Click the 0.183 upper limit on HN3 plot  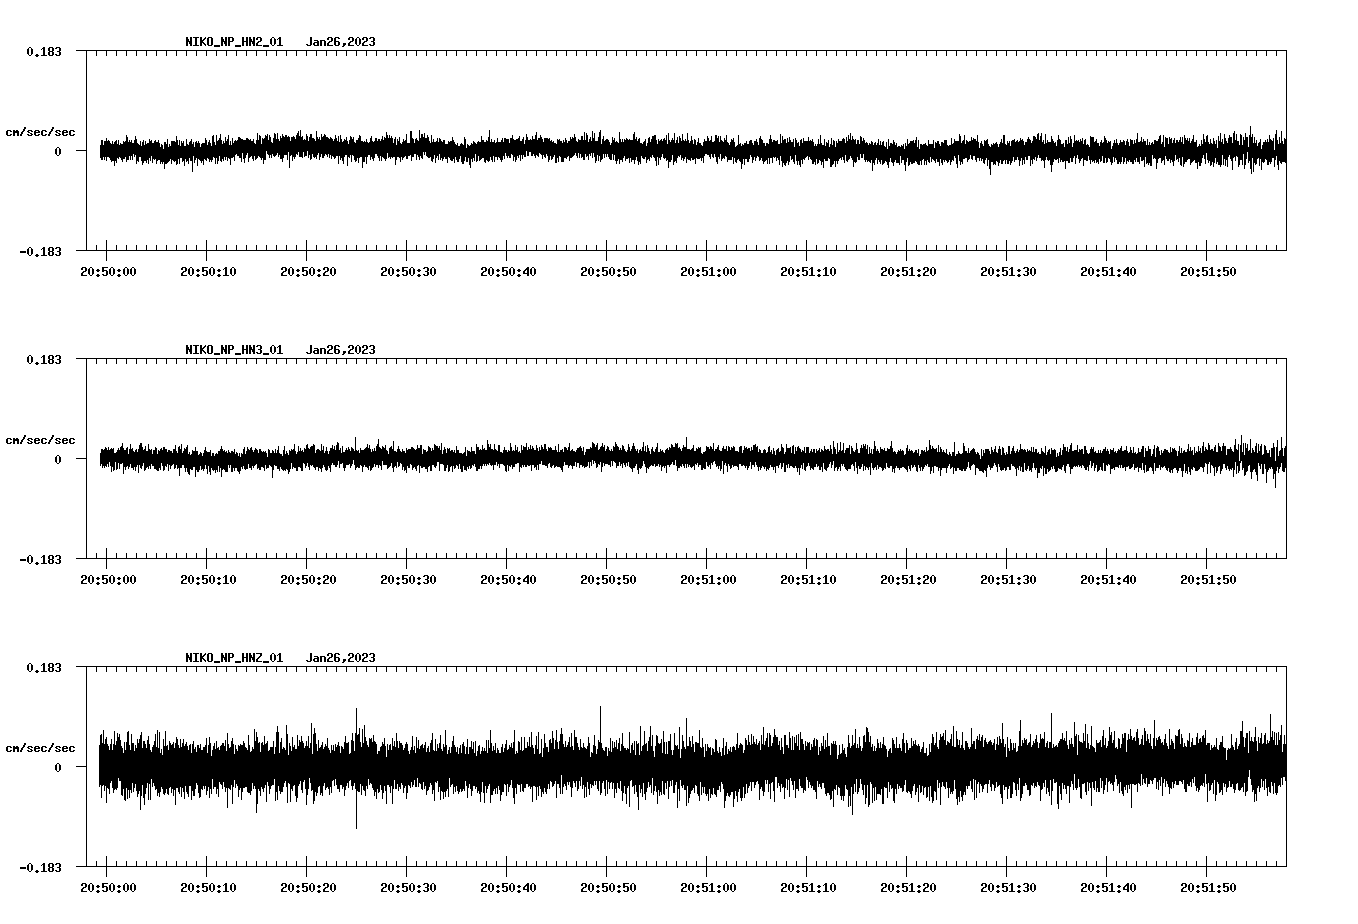point(44,359)
